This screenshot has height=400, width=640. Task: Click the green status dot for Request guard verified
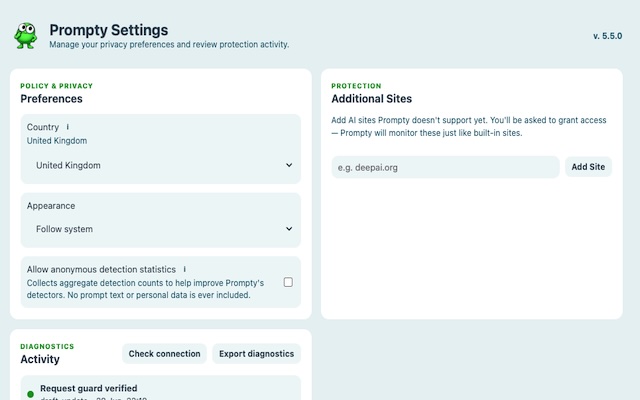click(30, 394)
